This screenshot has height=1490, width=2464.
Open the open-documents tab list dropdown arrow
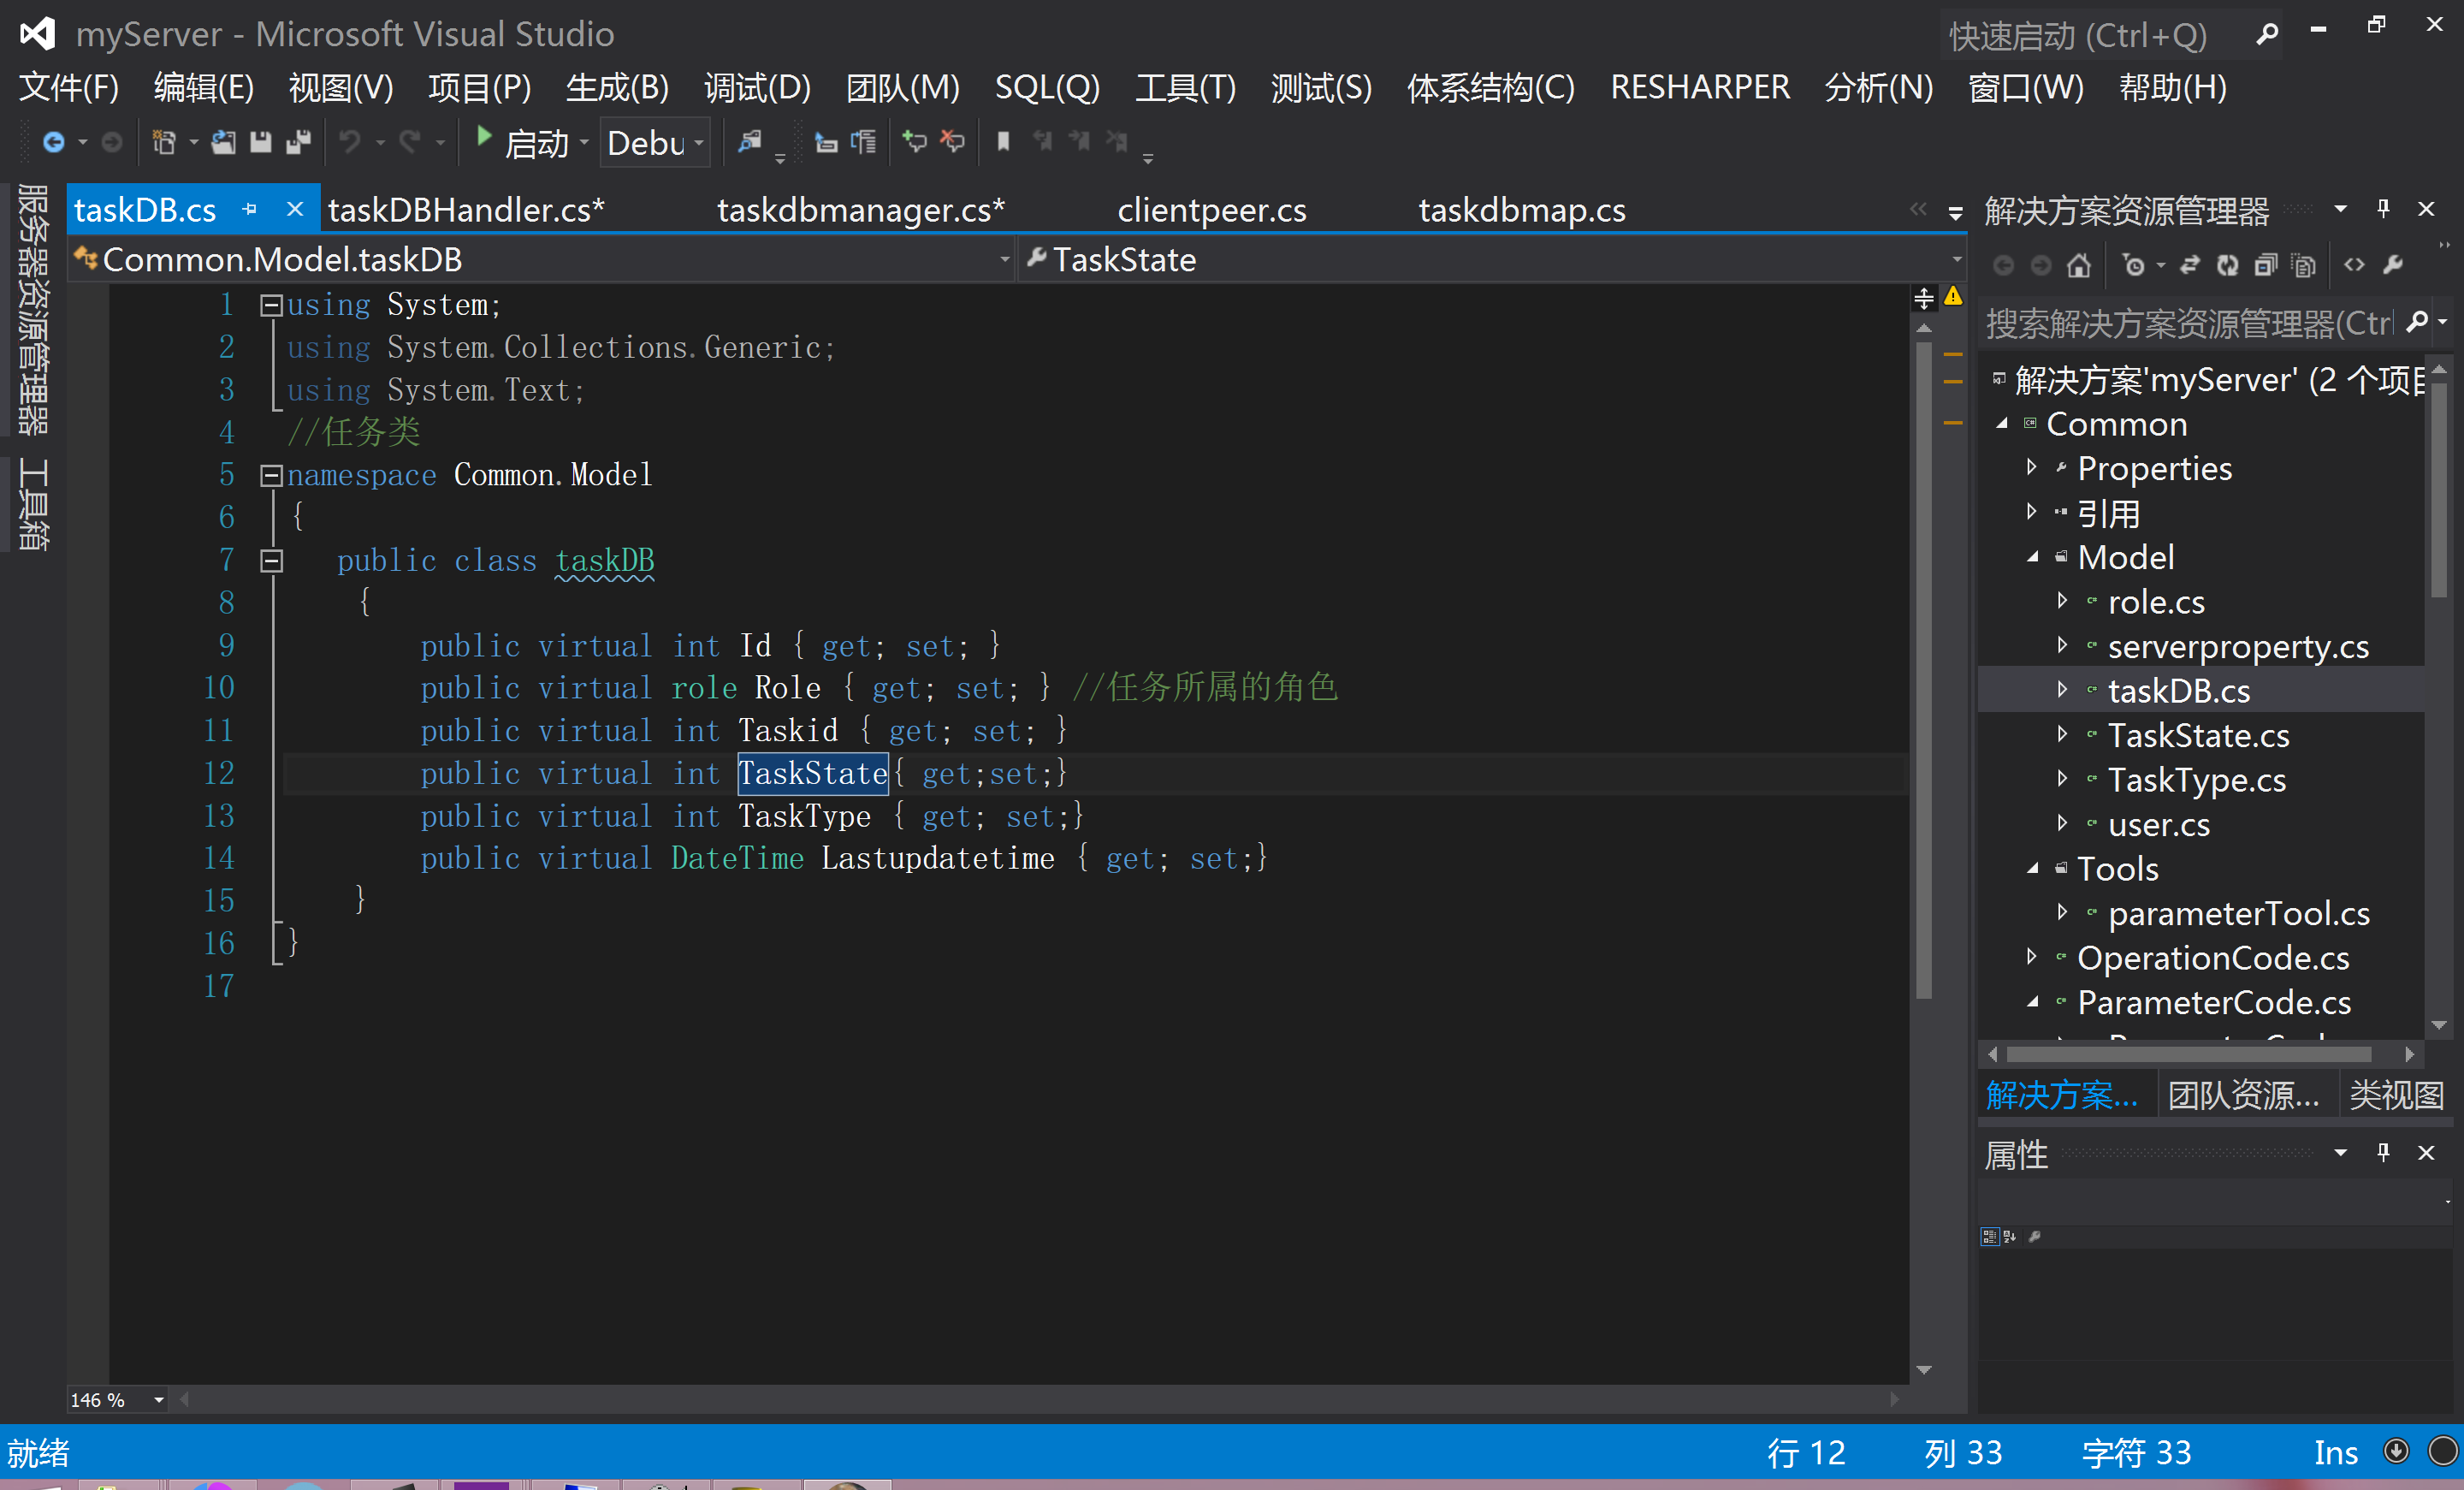pyautogui.click(x=1955, y=213)
